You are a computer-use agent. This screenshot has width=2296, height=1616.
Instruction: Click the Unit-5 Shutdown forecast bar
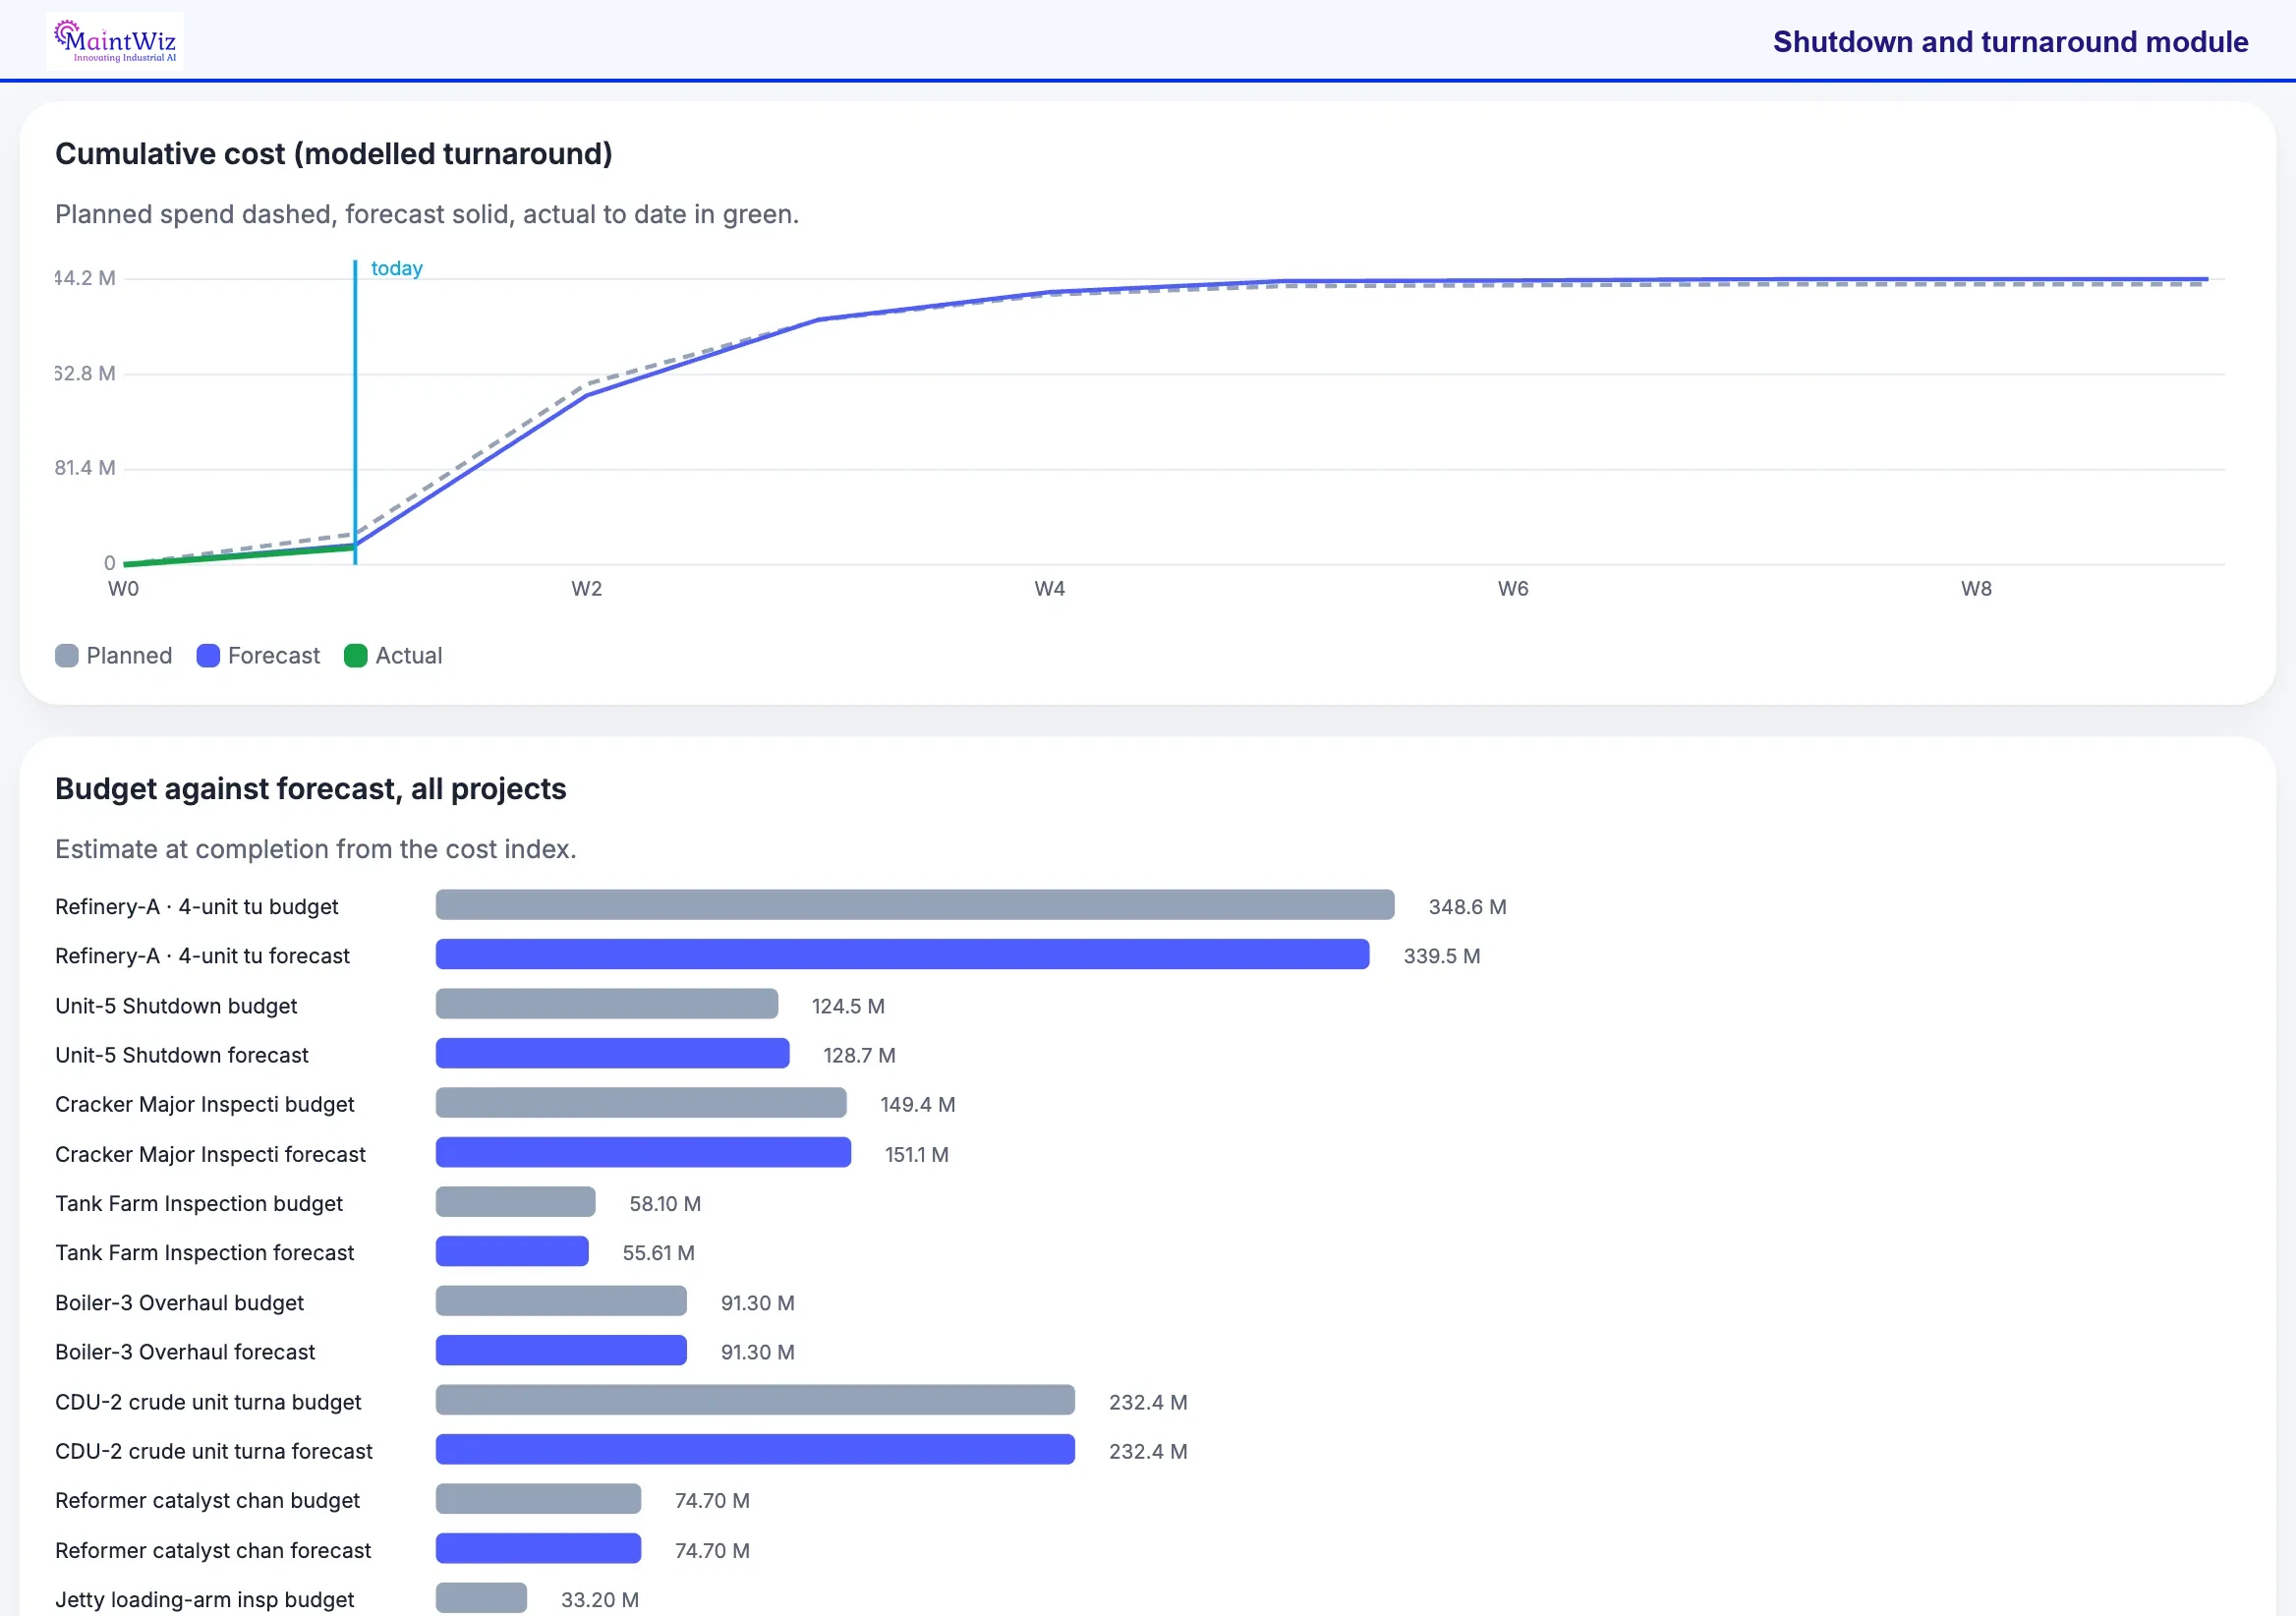(x=613, y=1054)
